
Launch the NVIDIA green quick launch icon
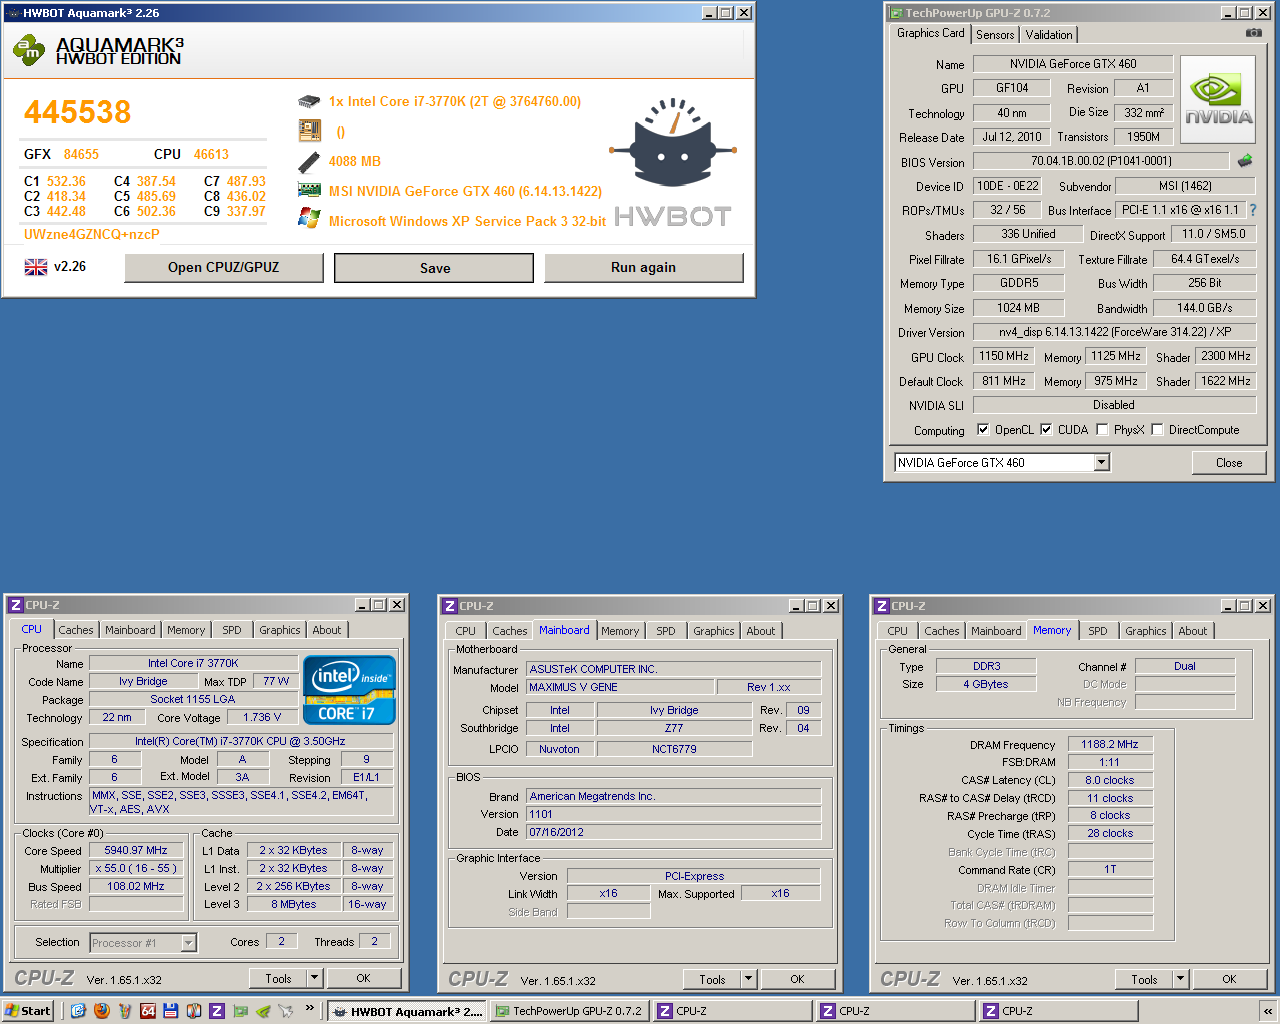[263, 1011]
